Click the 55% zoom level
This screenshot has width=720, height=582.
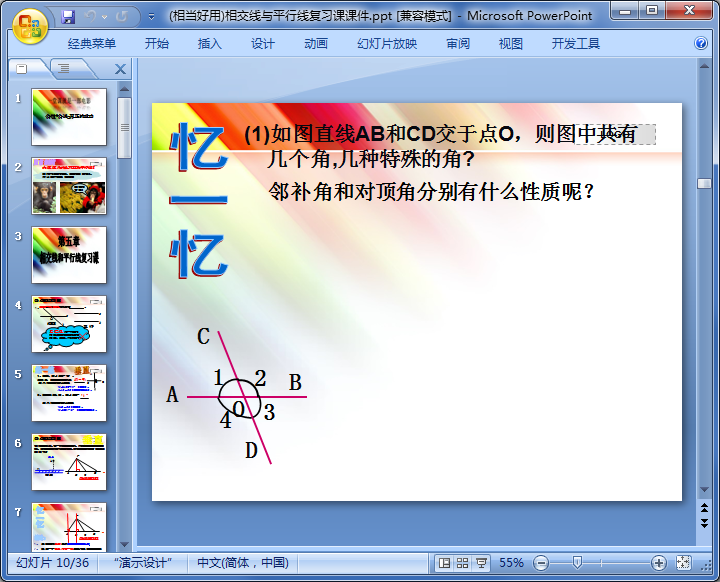(511, 563)
